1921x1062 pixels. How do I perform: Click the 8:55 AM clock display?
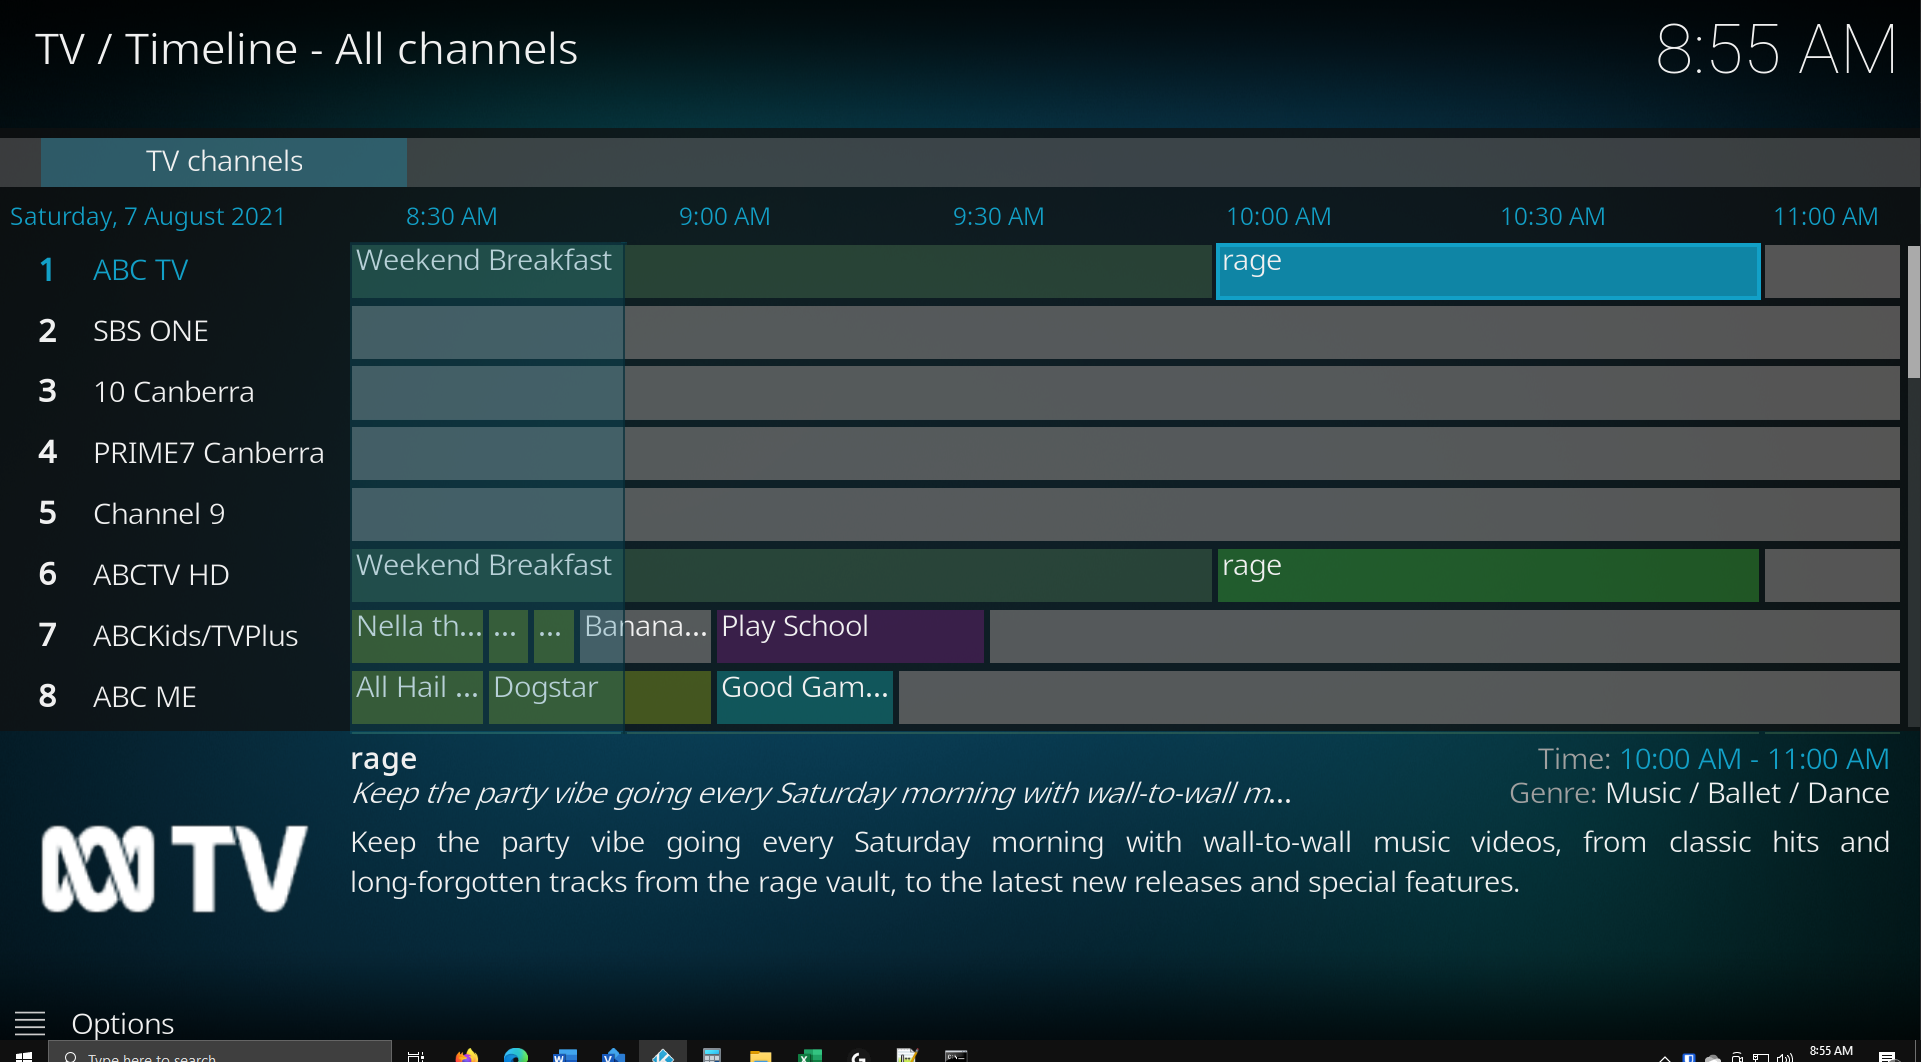point(1776,50)
